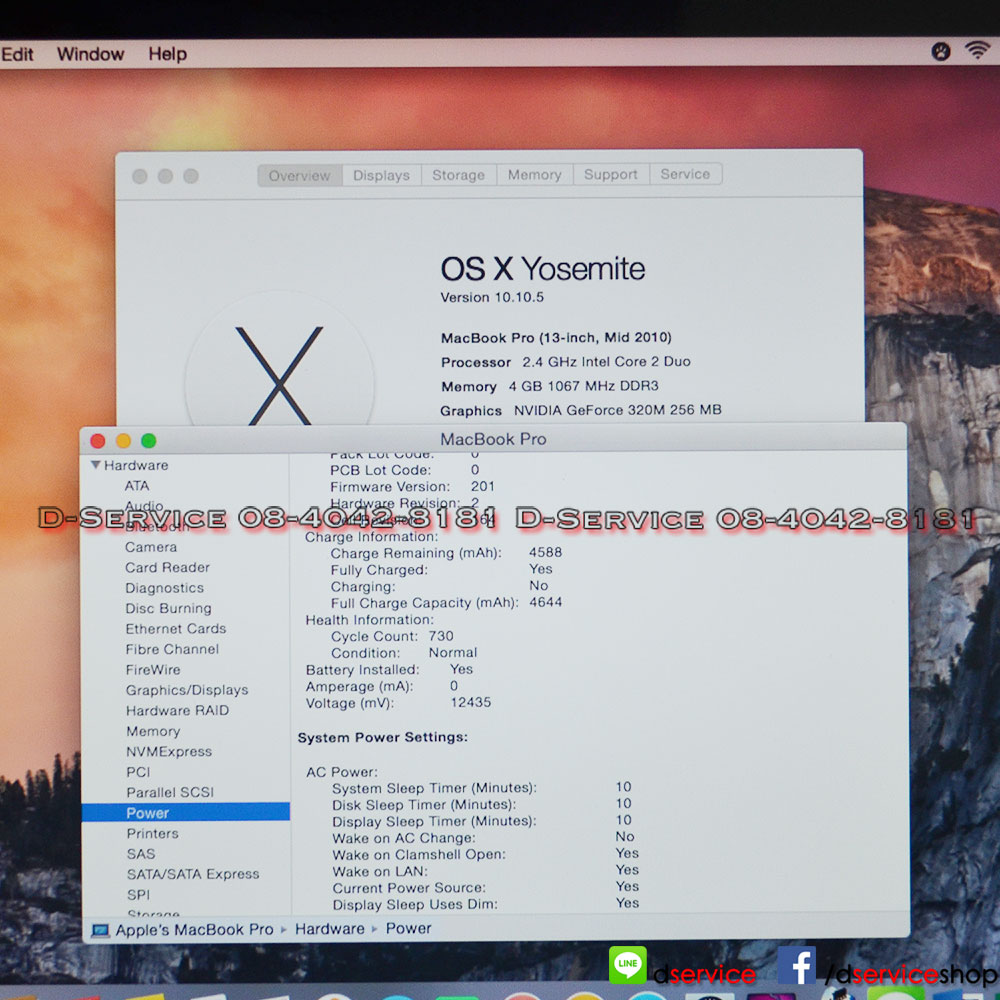Open the Edit menu
Viewport: 1000px width, 1000px height.
[x=17, y=54]
